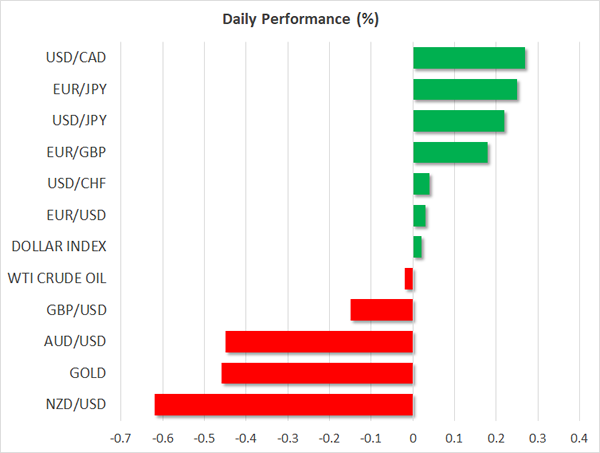This screenshot has height=453, width=600.
Task: Click the EUR/GBP bar
Action: [450, 153]
